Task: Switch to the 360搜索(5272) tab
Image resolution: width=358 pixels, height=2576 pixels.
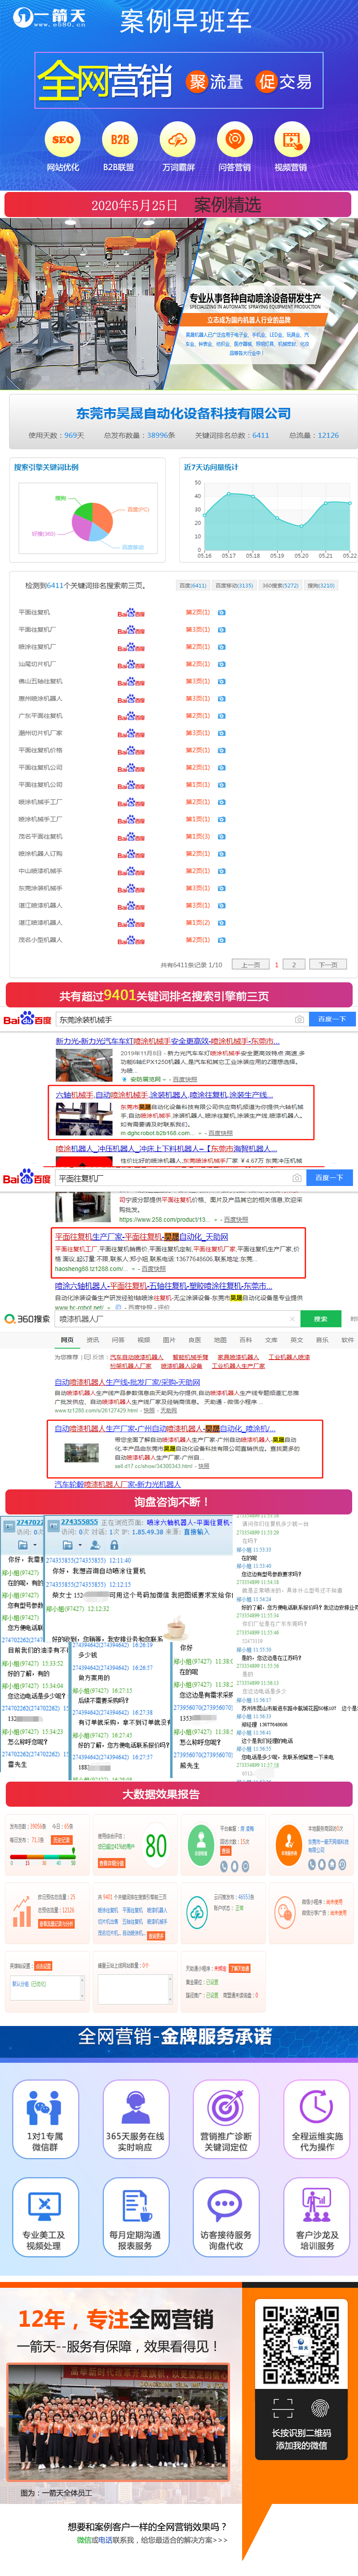Action: point(280,586)
